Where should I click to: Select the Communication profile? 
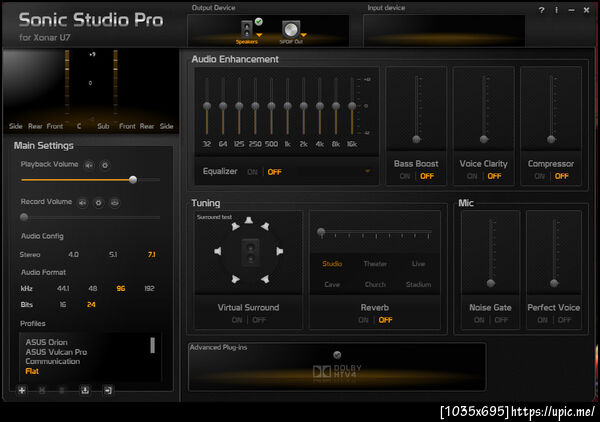pos(53,361)
